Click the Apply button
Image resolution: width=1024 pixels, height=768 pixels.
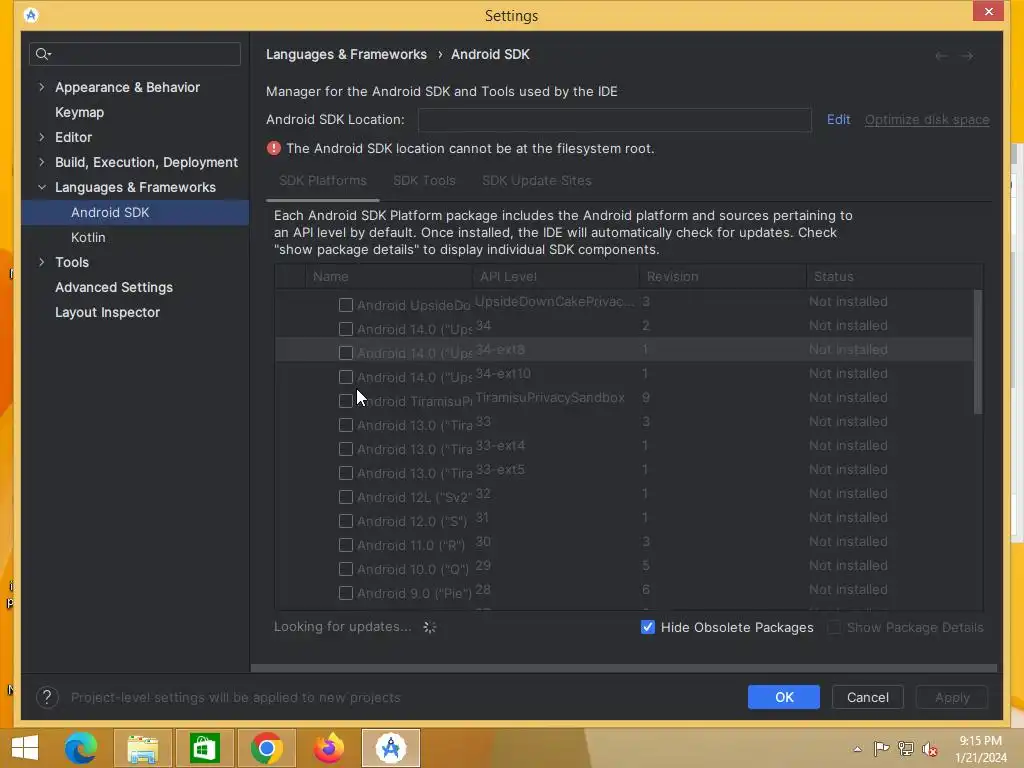(x=952, y=697)
